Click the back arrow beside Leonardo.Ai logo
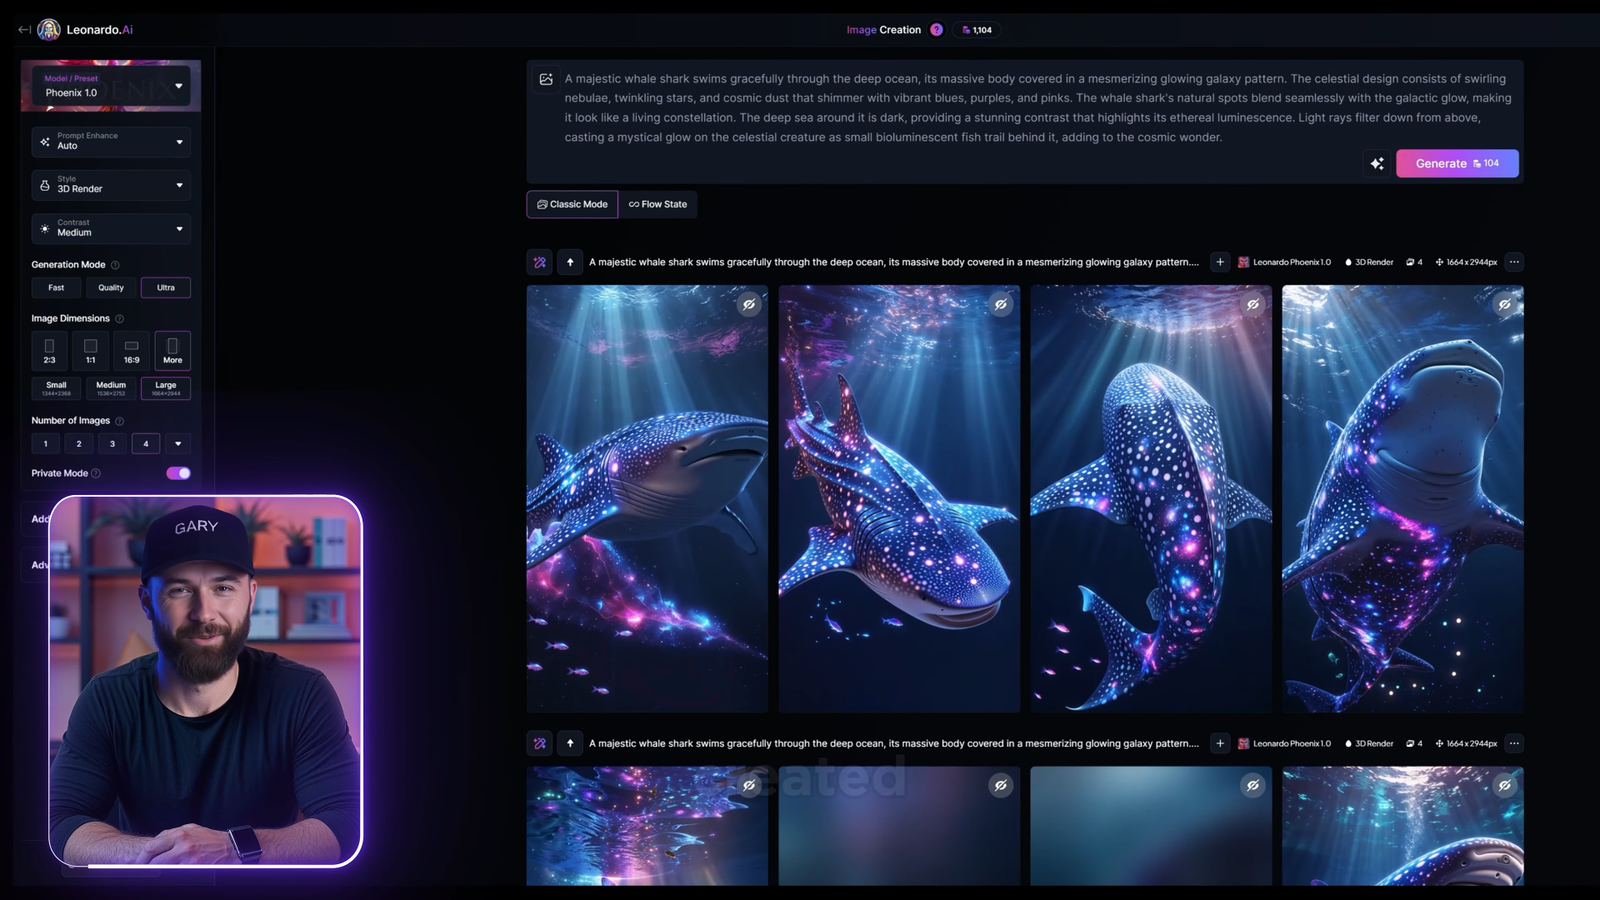The height and width of the screenshot is (900, 1600). point(24,30)
